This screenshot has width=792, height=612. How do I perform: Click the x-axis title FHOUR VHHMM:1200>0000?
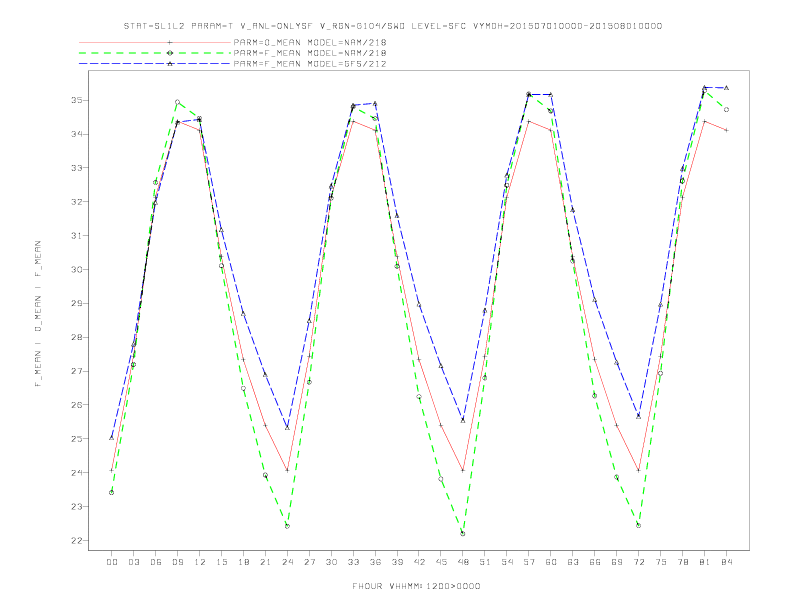tap(416, 586)
